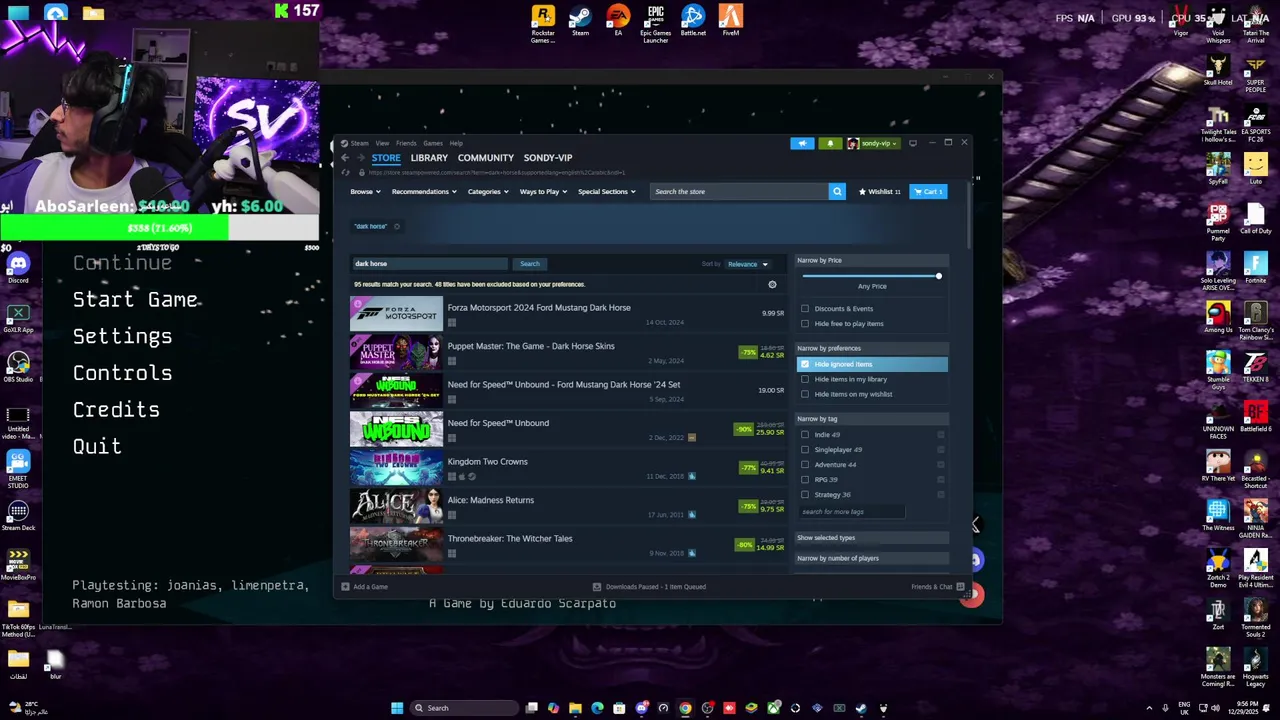The height and width of the screenshot is (720, 1280).
Task: Open Alice: Madness Returns result thumbnail
Action: tap(396, 506)
